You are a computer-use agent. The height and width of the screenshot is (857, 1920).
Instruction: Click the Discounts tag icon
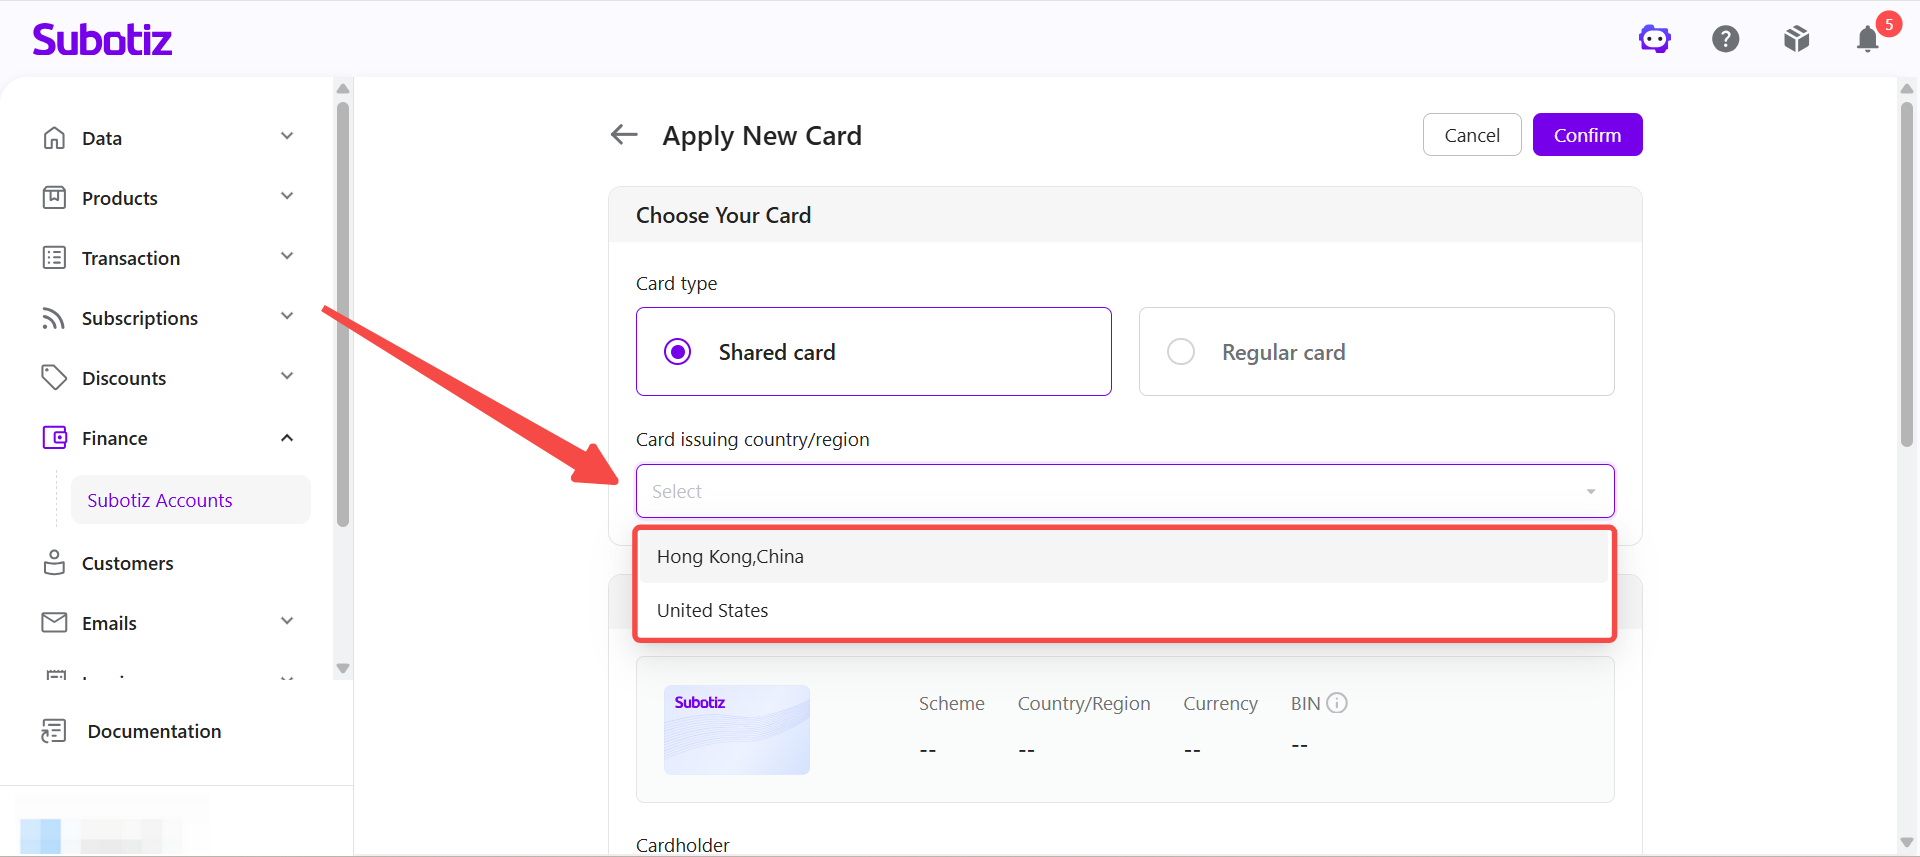[54, 377]
